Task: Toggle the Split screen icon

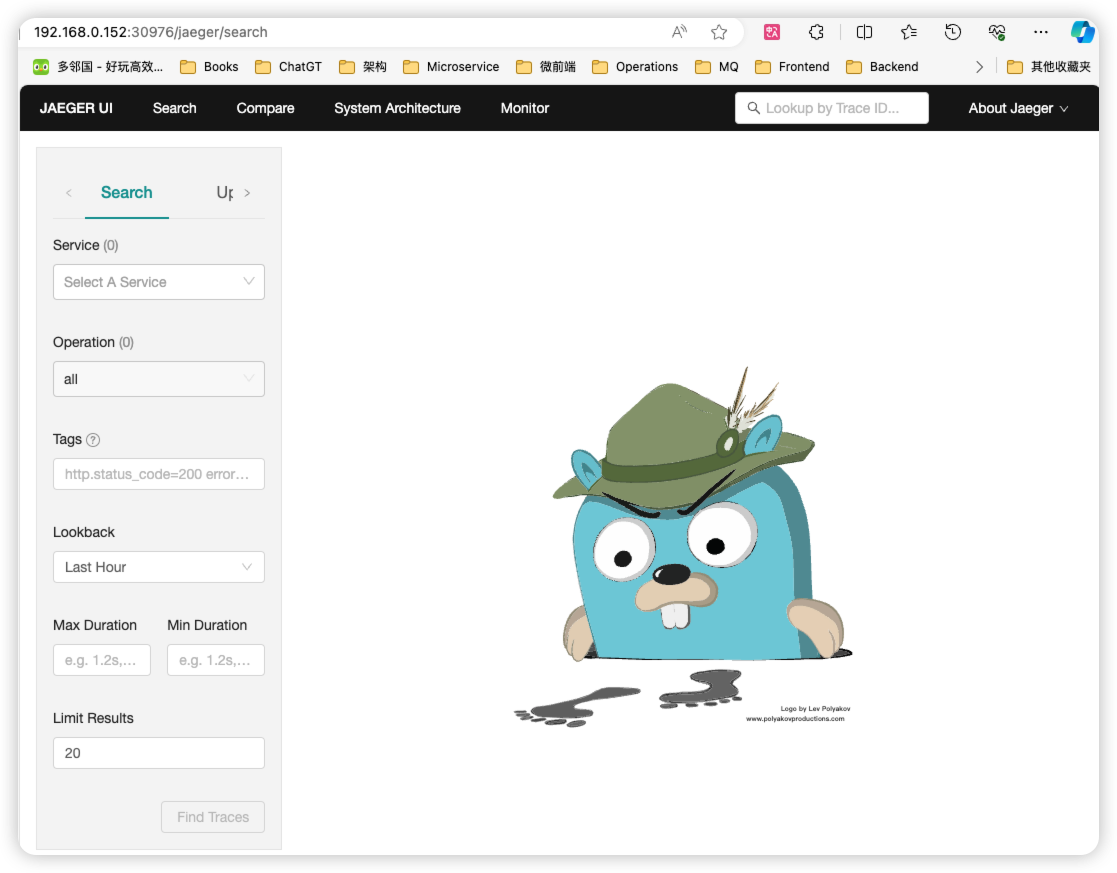Action: (x=864, y=32)
